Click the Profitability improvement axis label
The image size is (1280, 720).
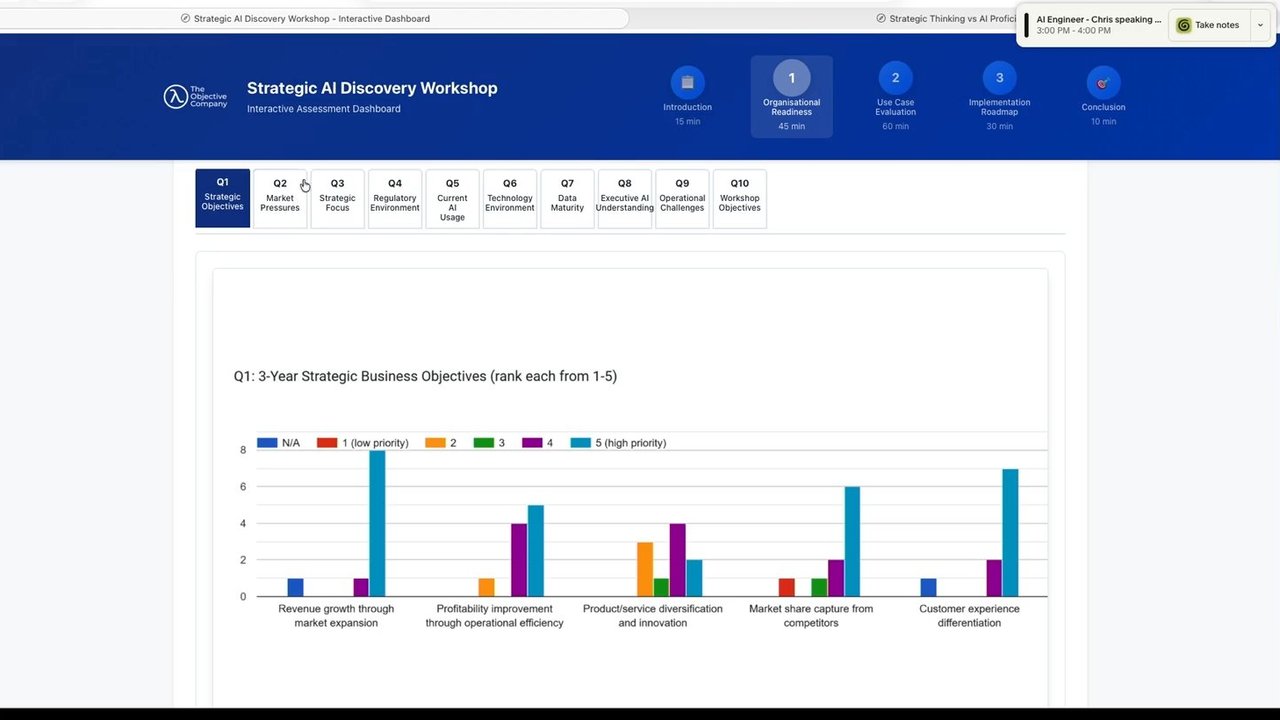[494, 616]
